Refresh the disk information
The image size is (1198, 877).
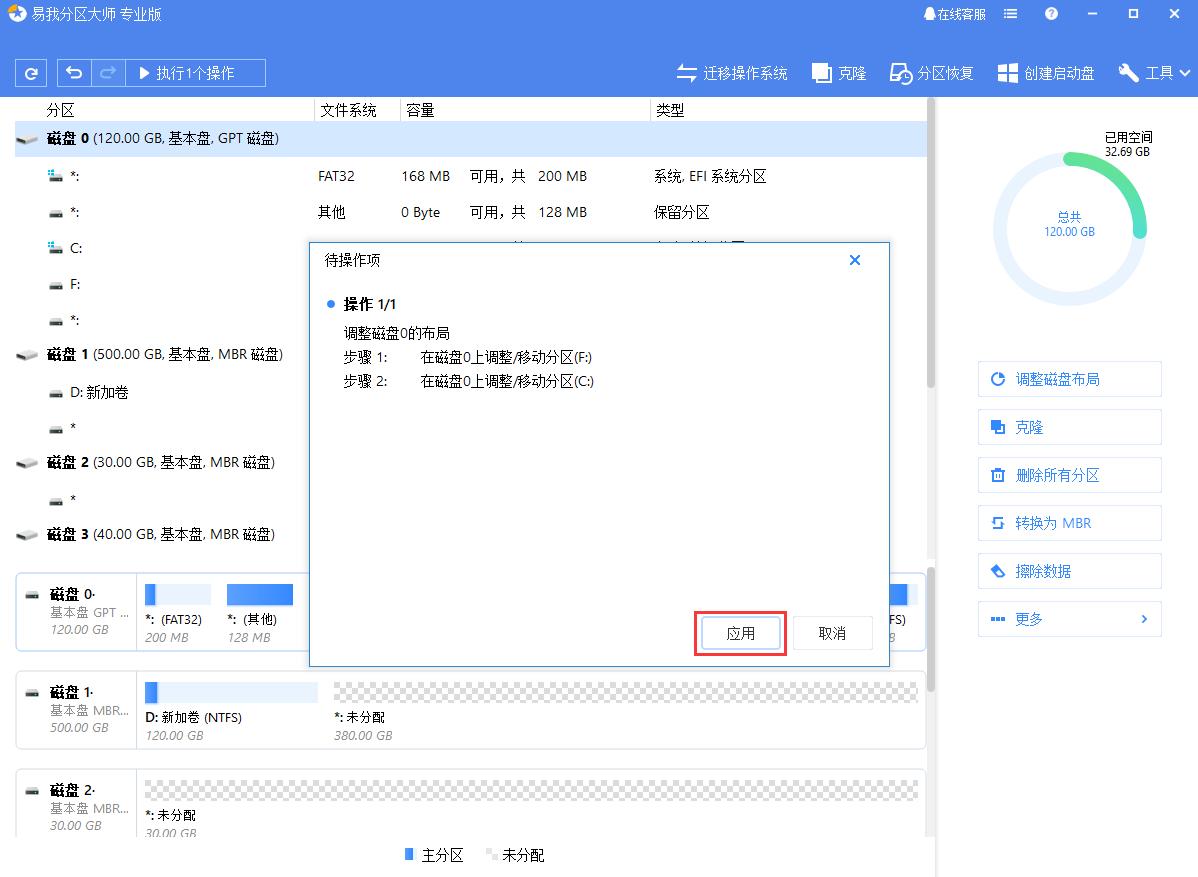coord(30,72)
